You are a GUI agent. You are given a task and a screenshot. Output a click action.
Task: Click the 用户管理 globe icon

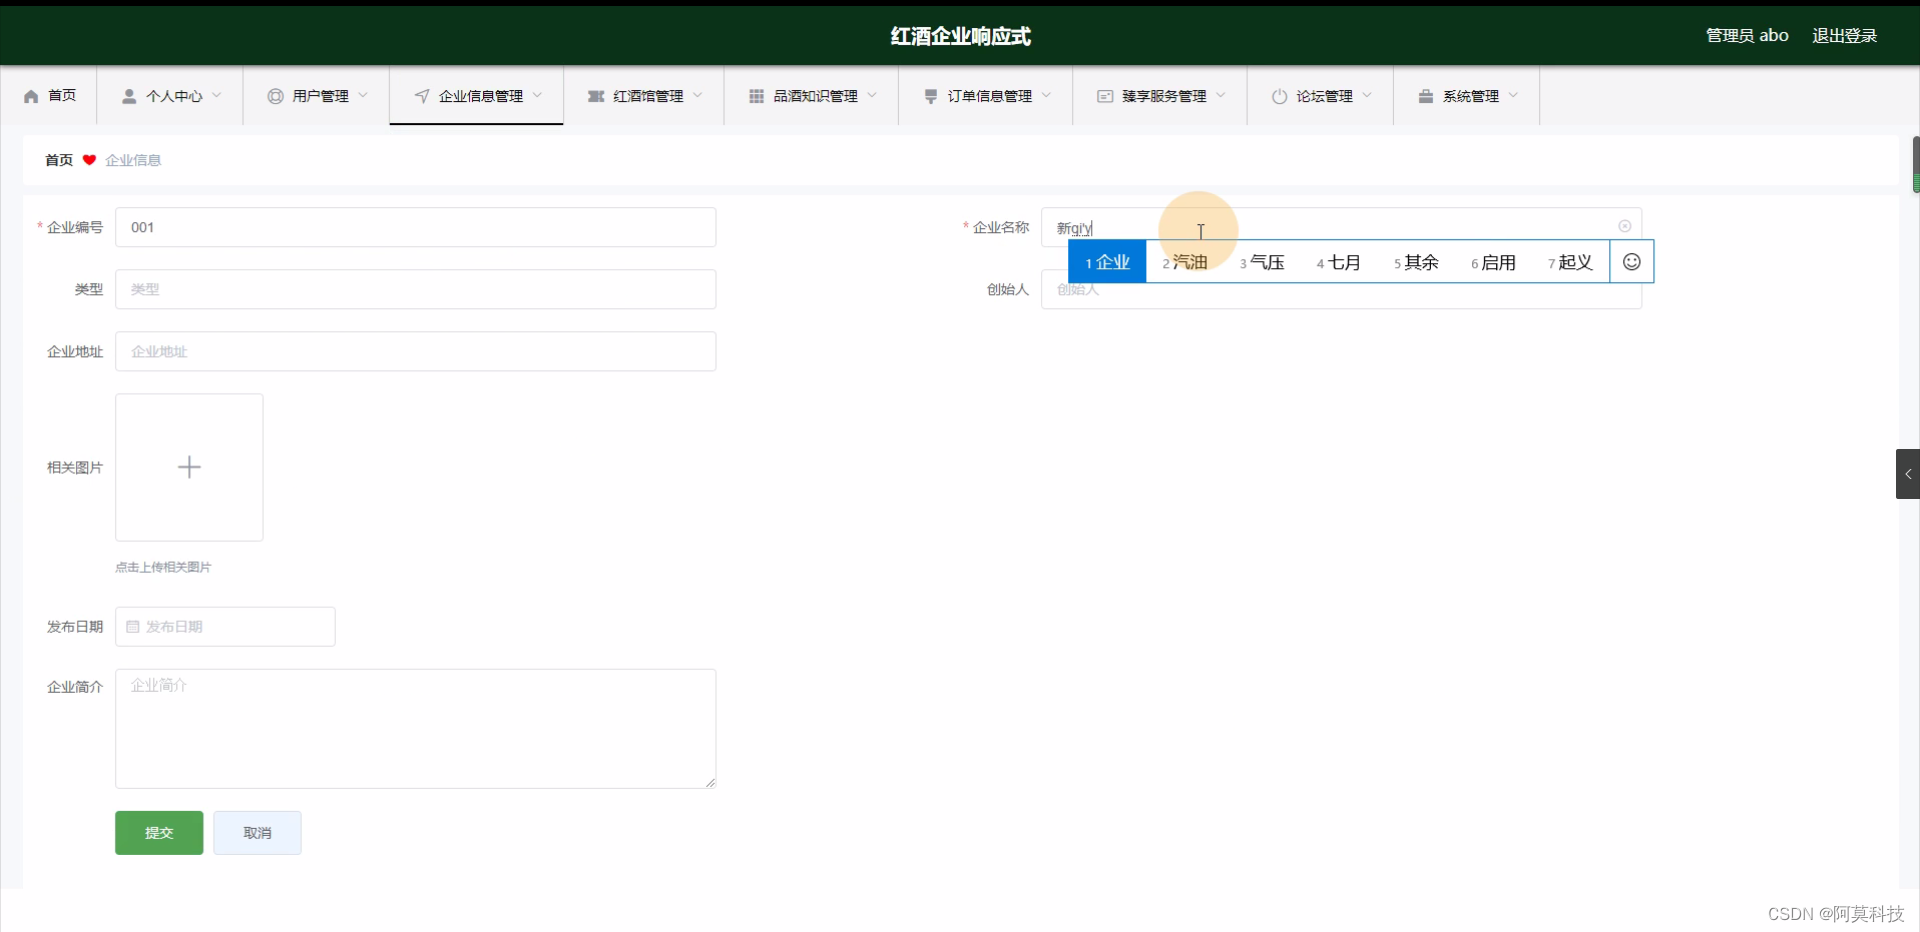(x=274, y=95)
